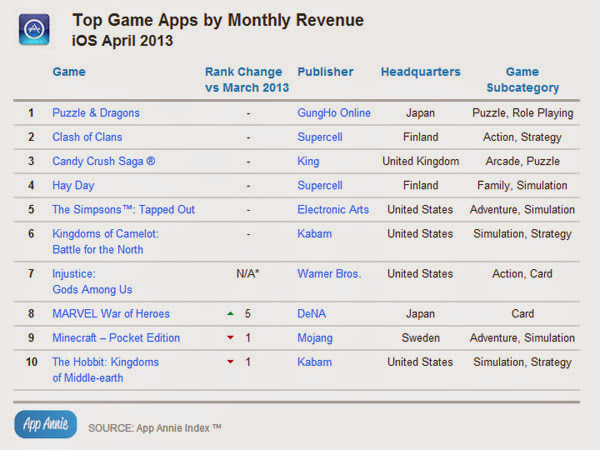Select the Candy Crush Saga link
Image resolution: width=600 pixels, height=450 pixels.
click(x=104, y=161)
